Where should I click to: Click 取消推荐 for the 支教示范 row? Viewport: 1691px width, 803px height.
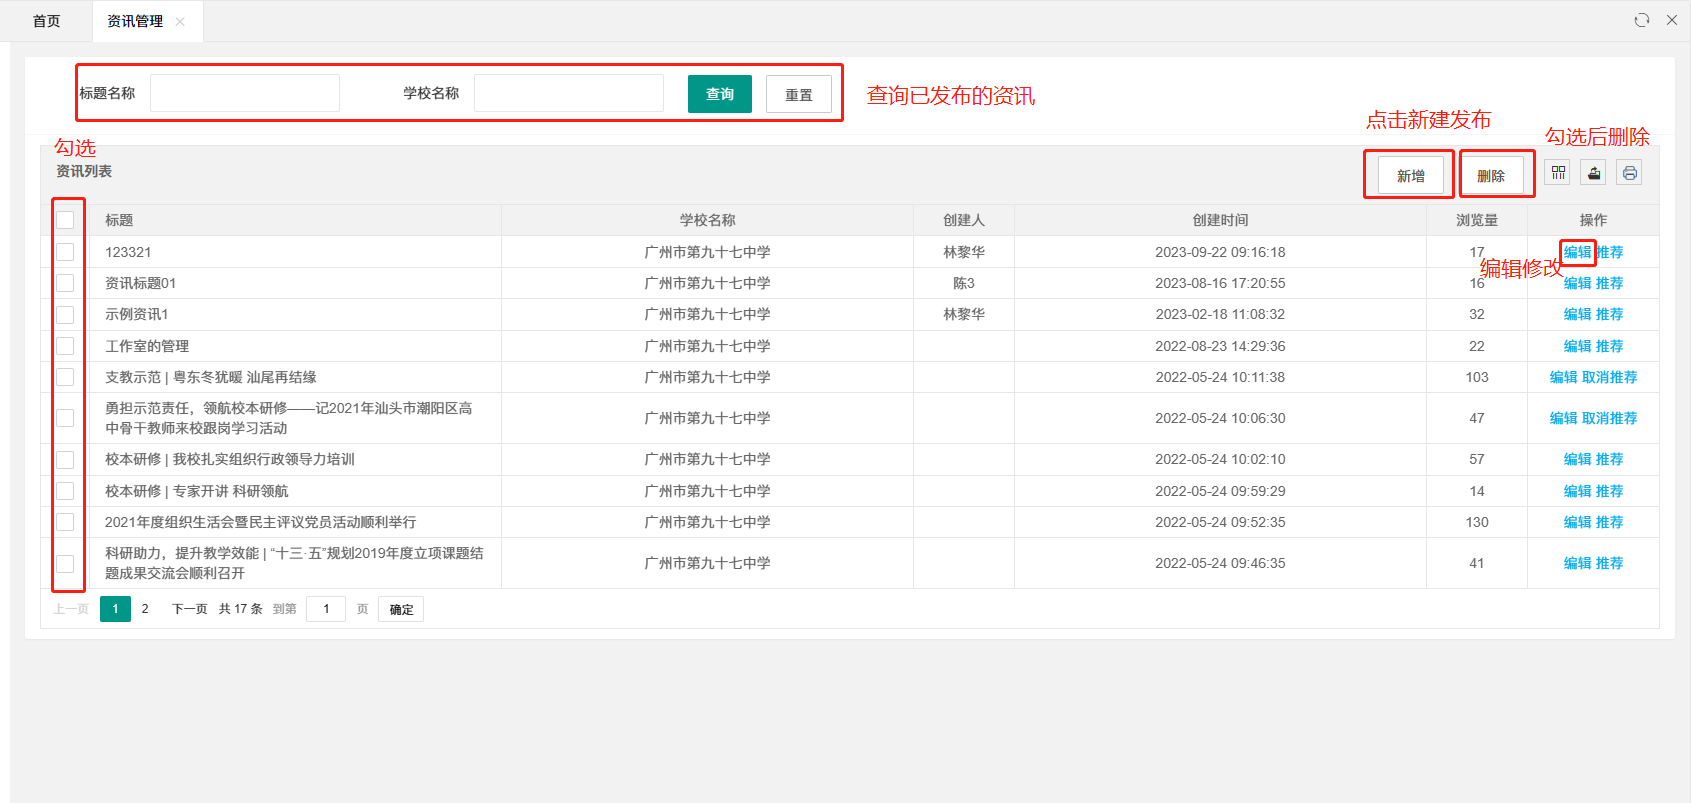coord(1609,378)
